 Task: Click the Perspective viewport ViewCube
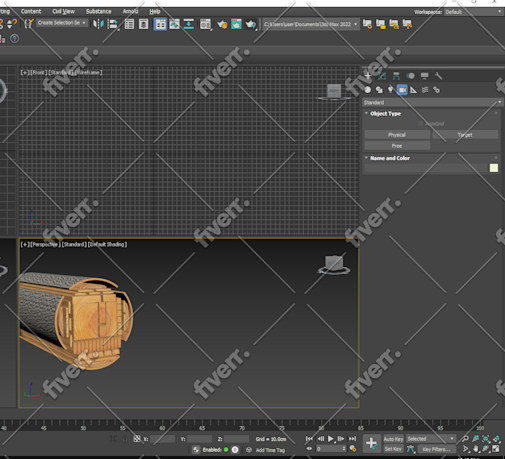pos(334,265)
